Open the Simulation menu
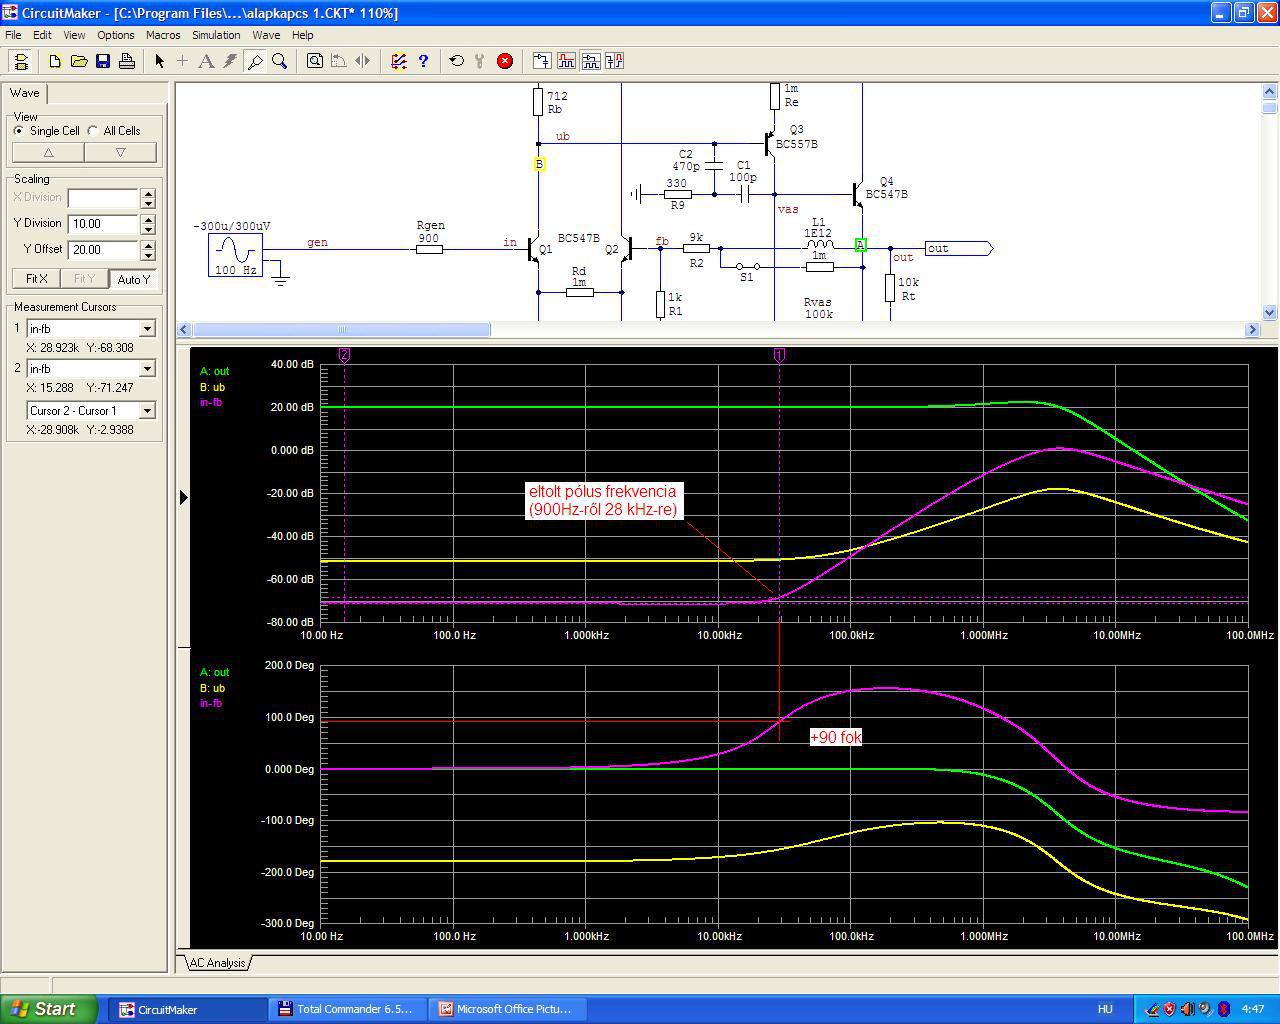 pos(216,35)
